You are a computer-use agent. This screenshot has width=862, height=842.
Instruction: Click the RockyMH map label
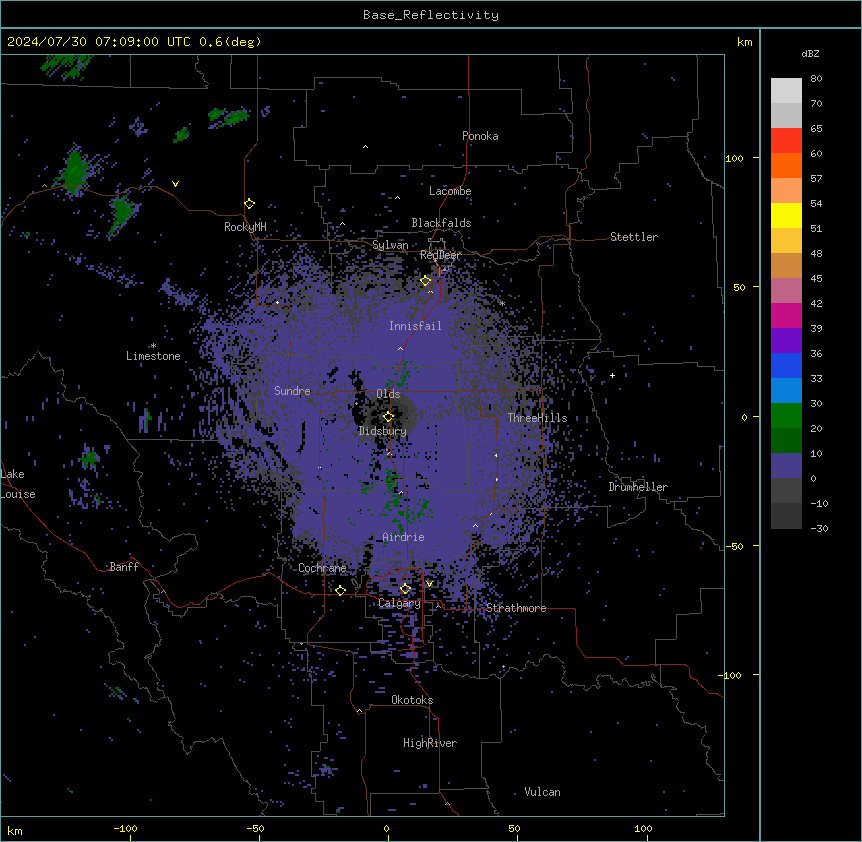[x=245, y=226]
